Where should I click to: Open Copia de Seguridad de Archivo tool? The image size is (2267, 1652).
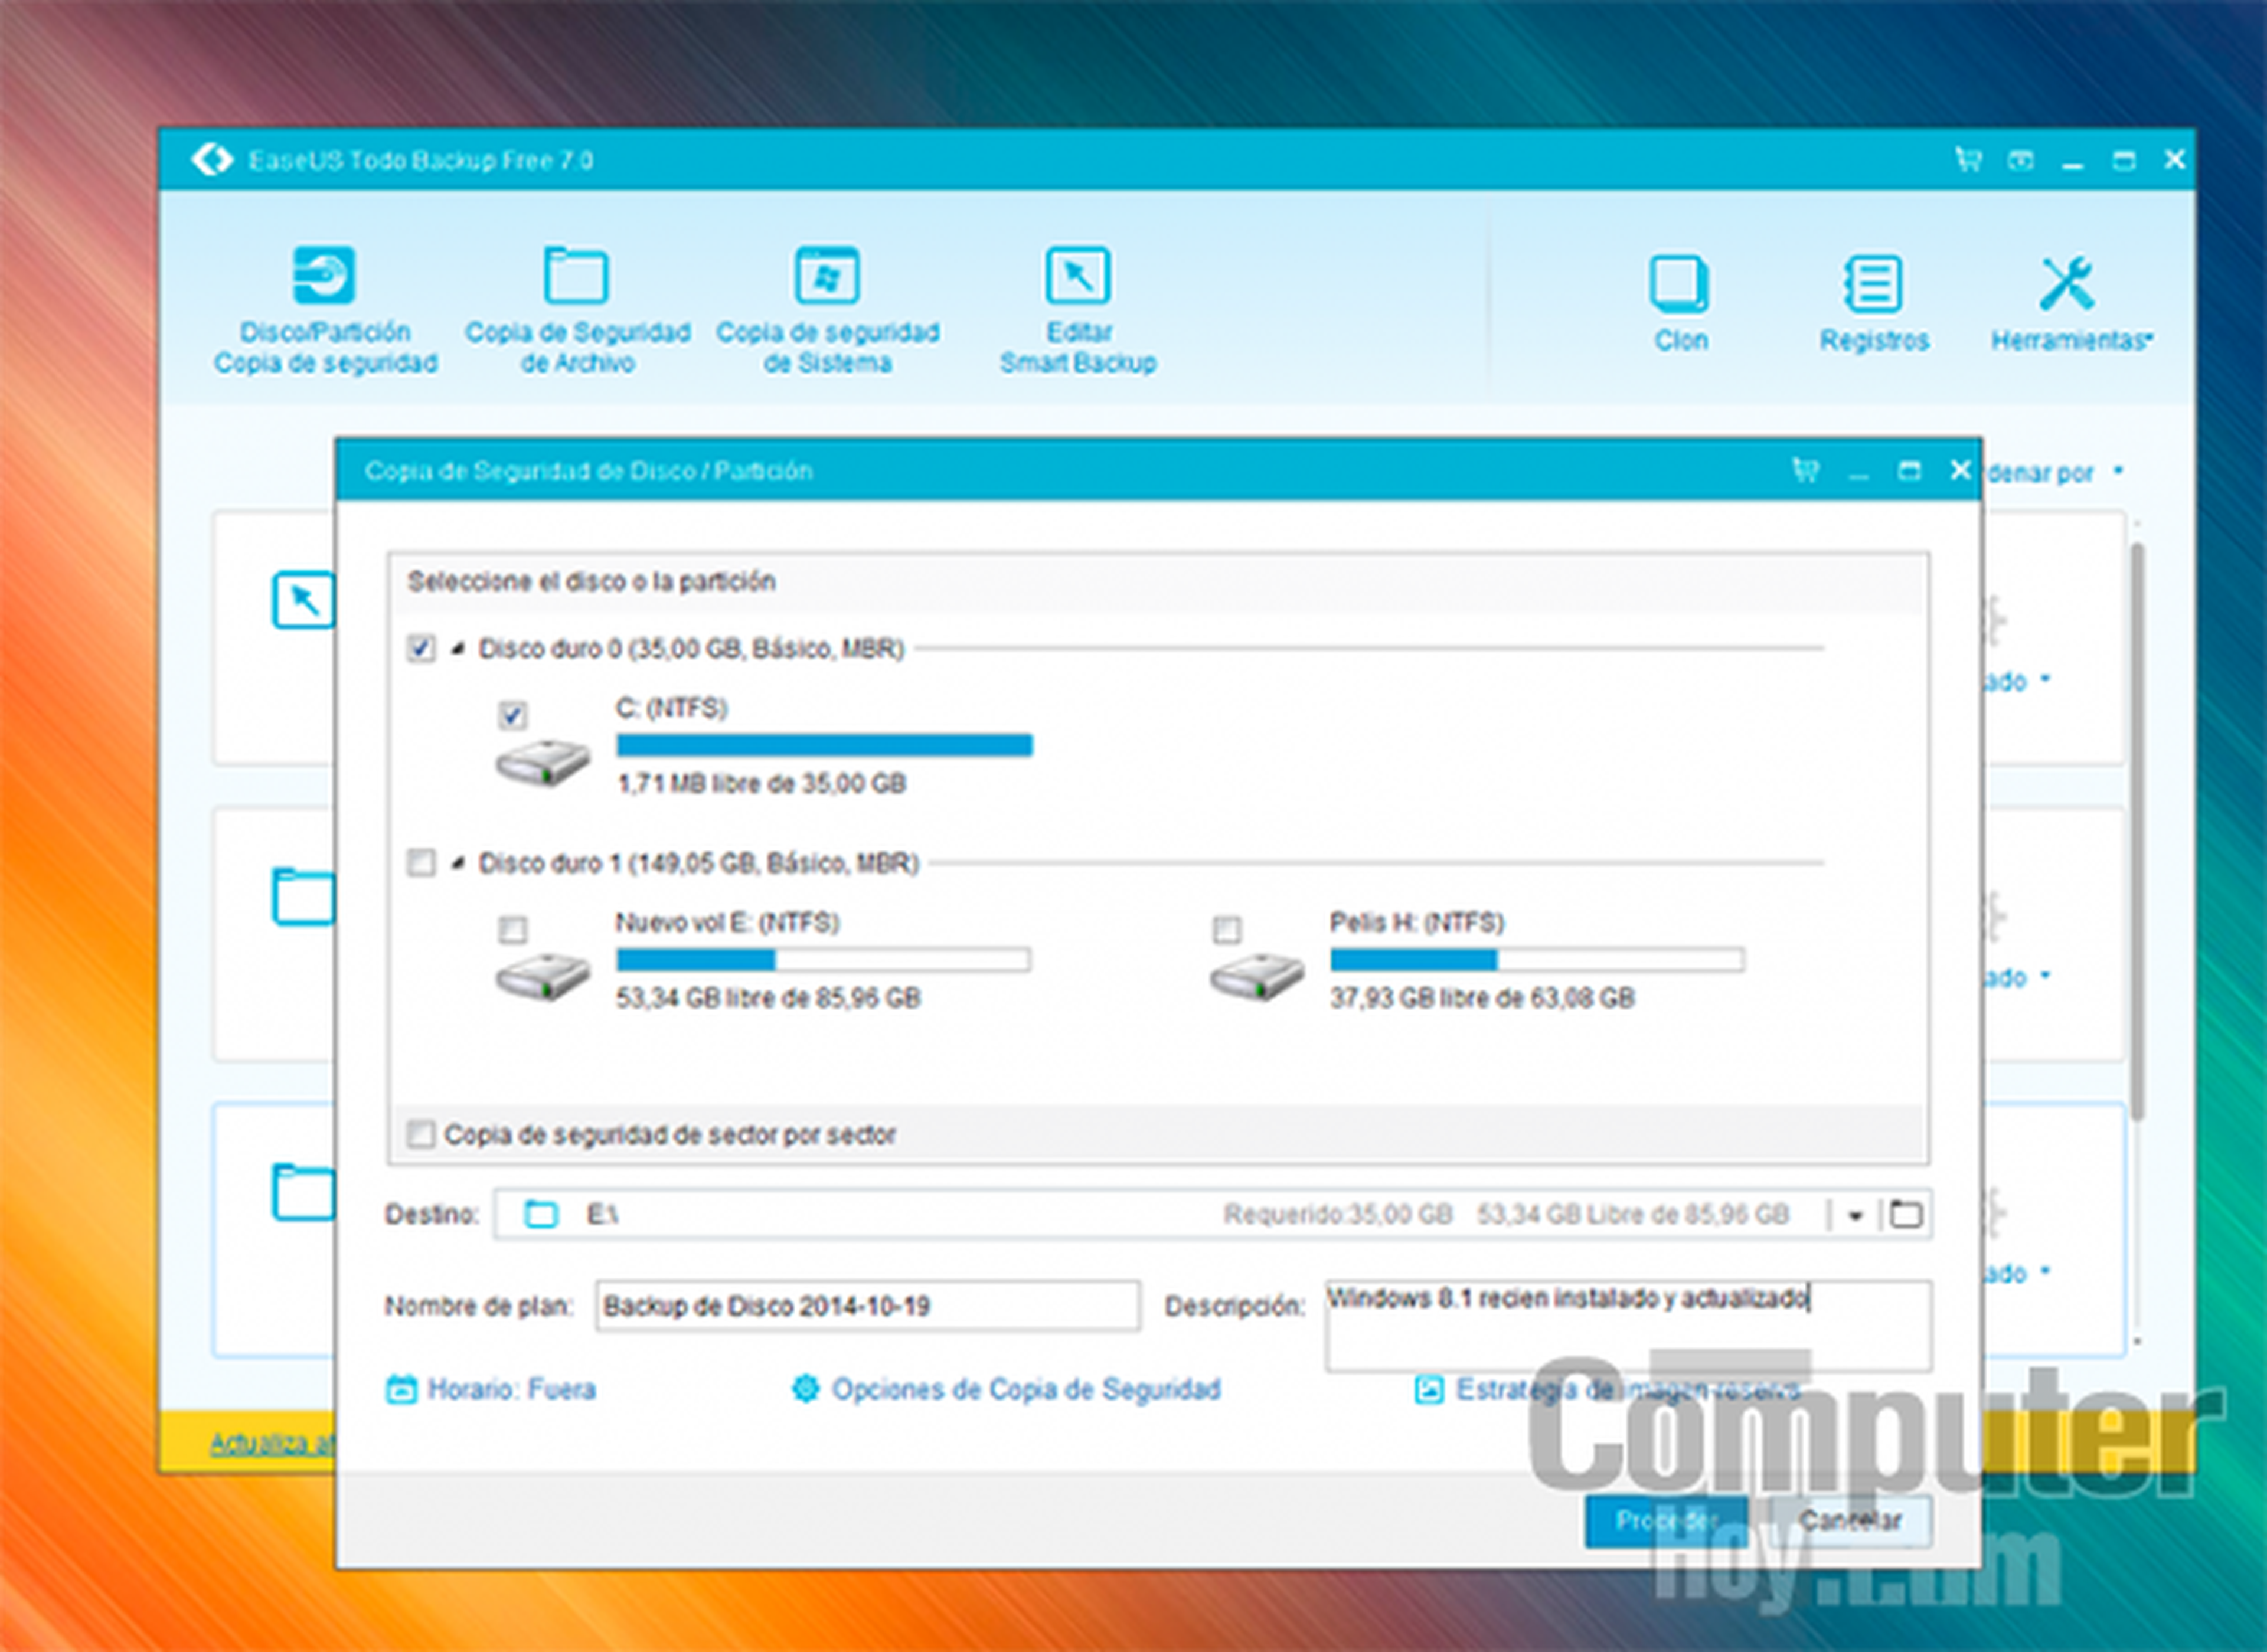[x=577, y=310]
